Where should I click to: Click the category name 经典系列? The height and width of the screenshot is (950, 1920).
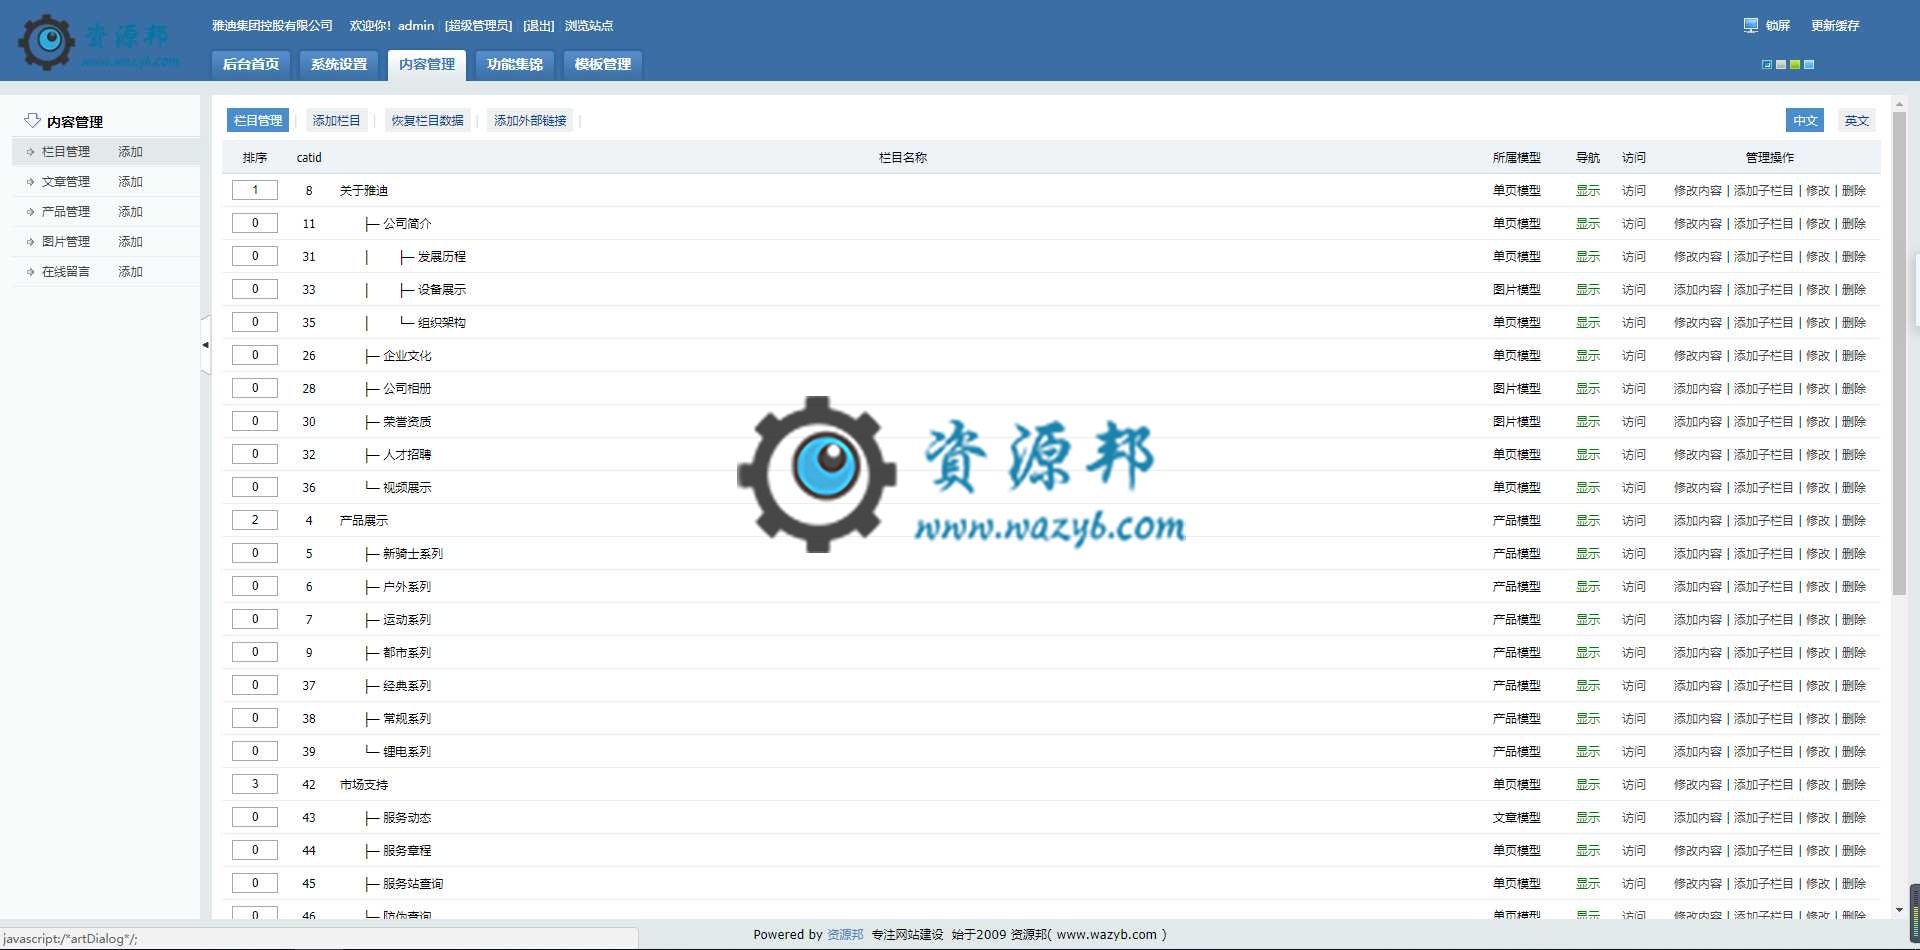pos(407,686)
